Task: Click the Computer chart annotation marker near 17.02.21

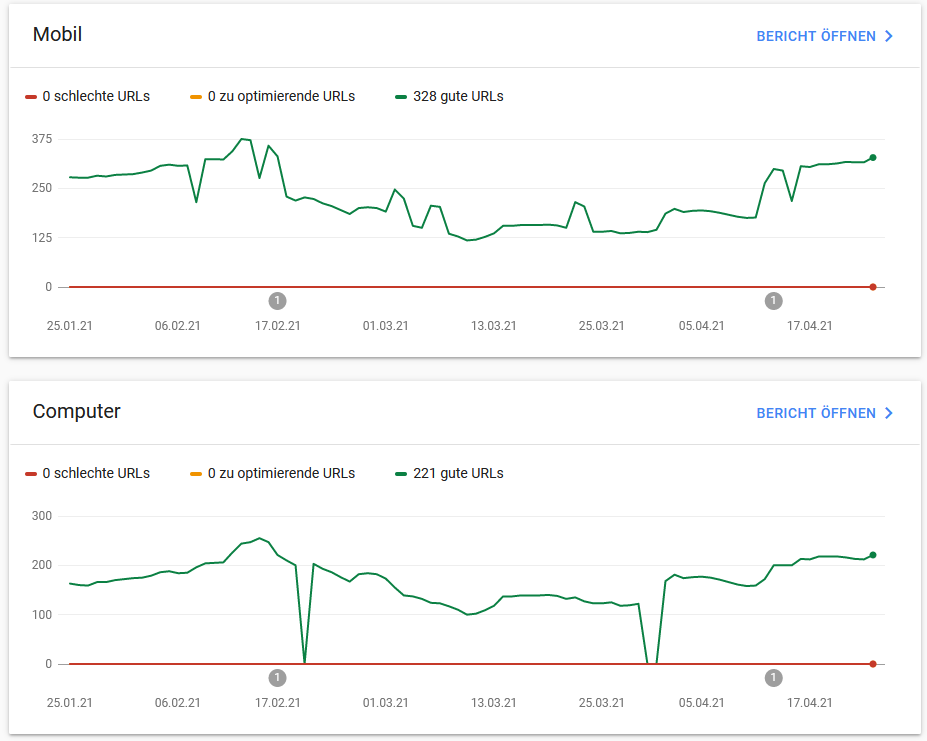Action: (277, 678)
